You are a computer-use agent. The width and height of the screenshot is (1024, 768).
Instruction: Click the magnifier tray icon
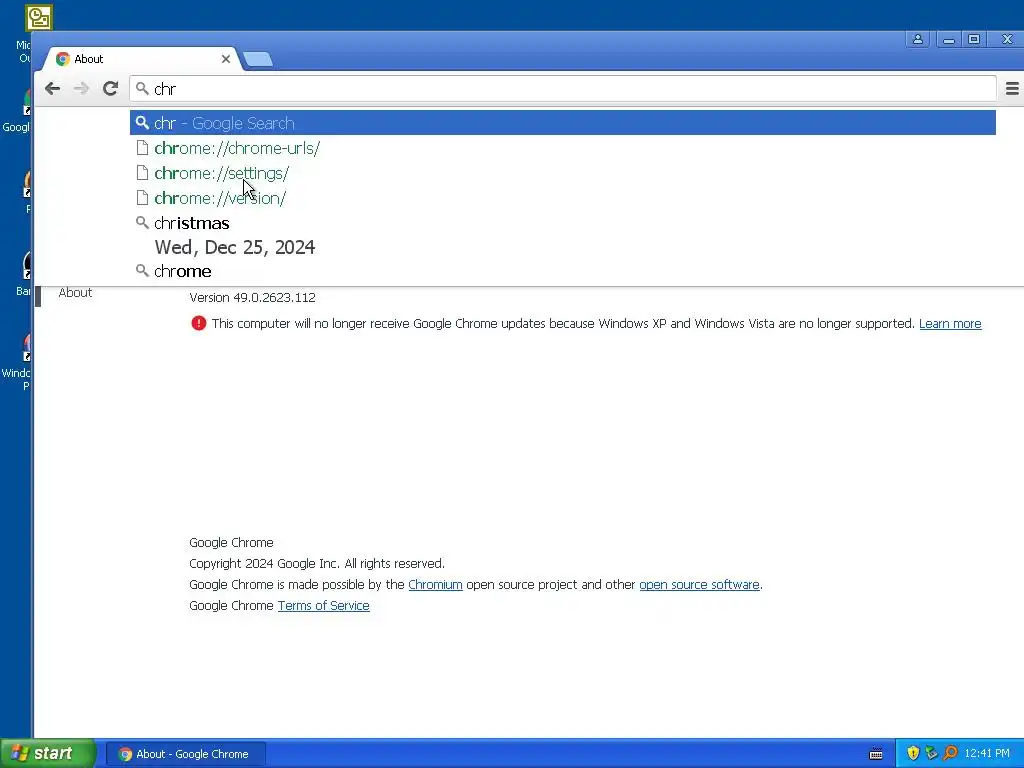tap(950, 754)
